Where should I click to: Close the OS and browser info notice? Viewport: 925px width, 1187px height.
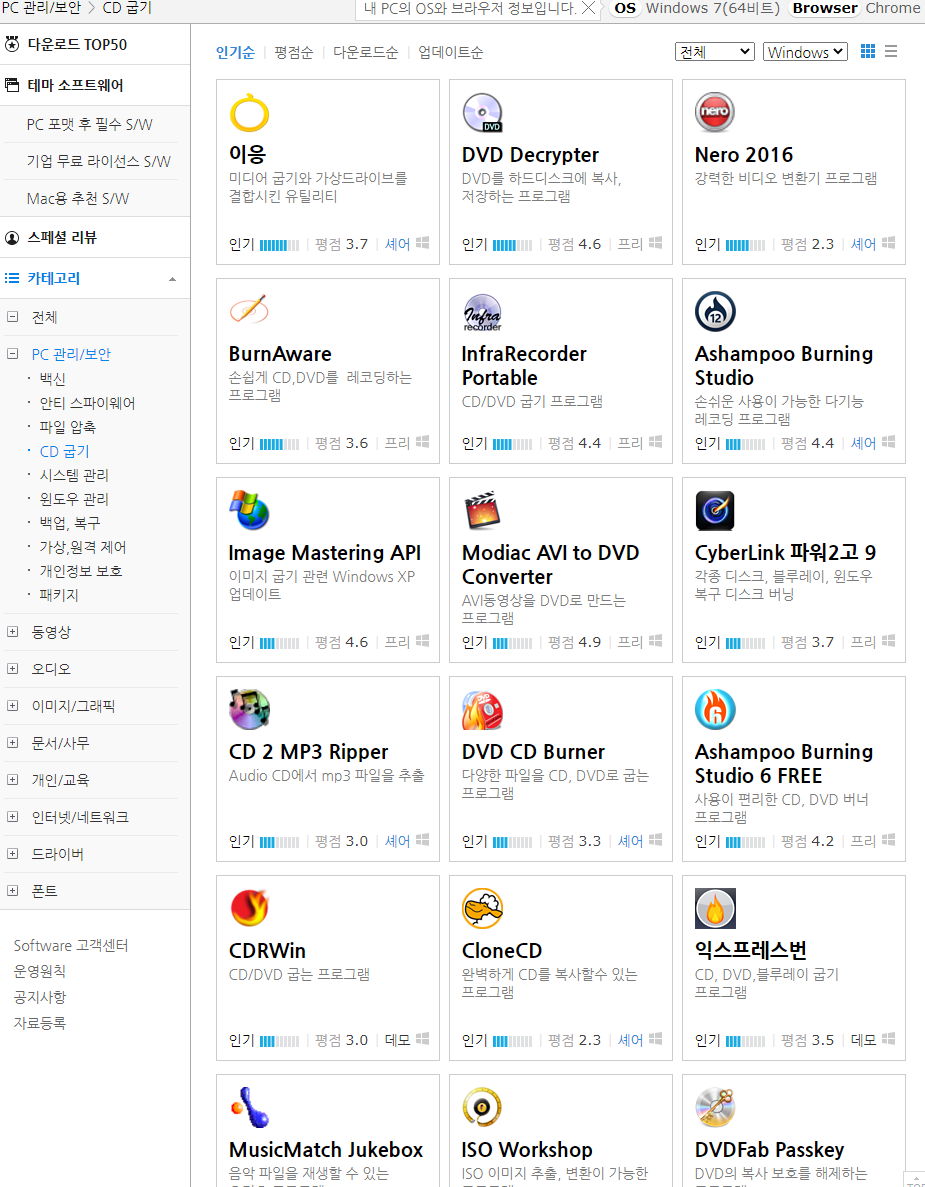[587, 8]
